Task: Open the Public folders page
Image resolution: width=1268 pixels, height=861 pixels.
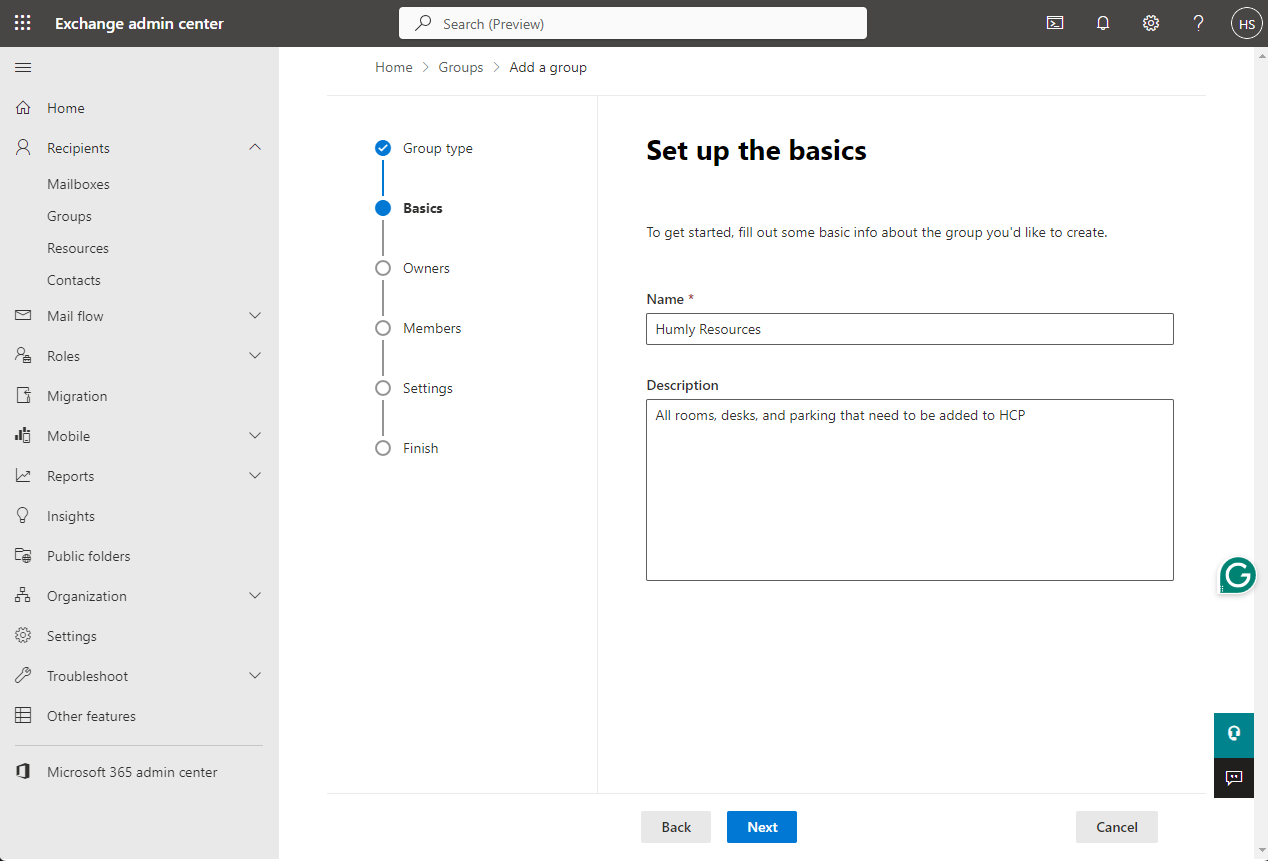Action: pyautogui.click(x=88, y=555)
